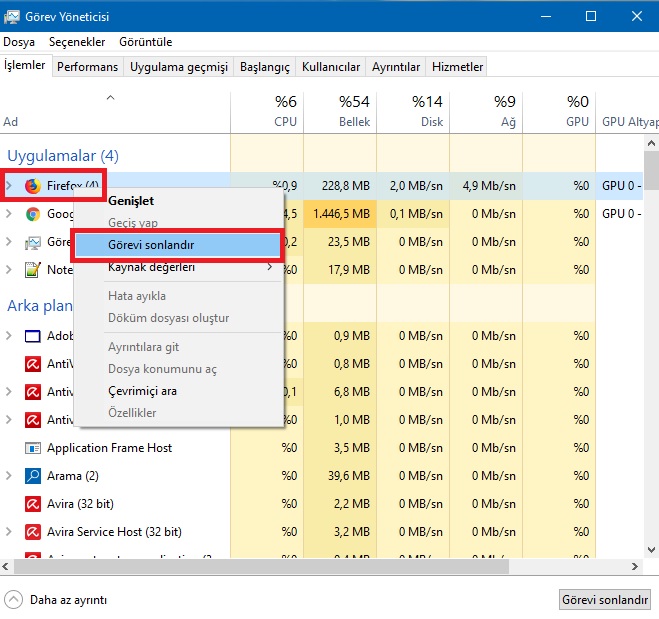Viewport: 659px width, 619px height.
Task: Click the Avira Service Host icon
Action: 33,532
